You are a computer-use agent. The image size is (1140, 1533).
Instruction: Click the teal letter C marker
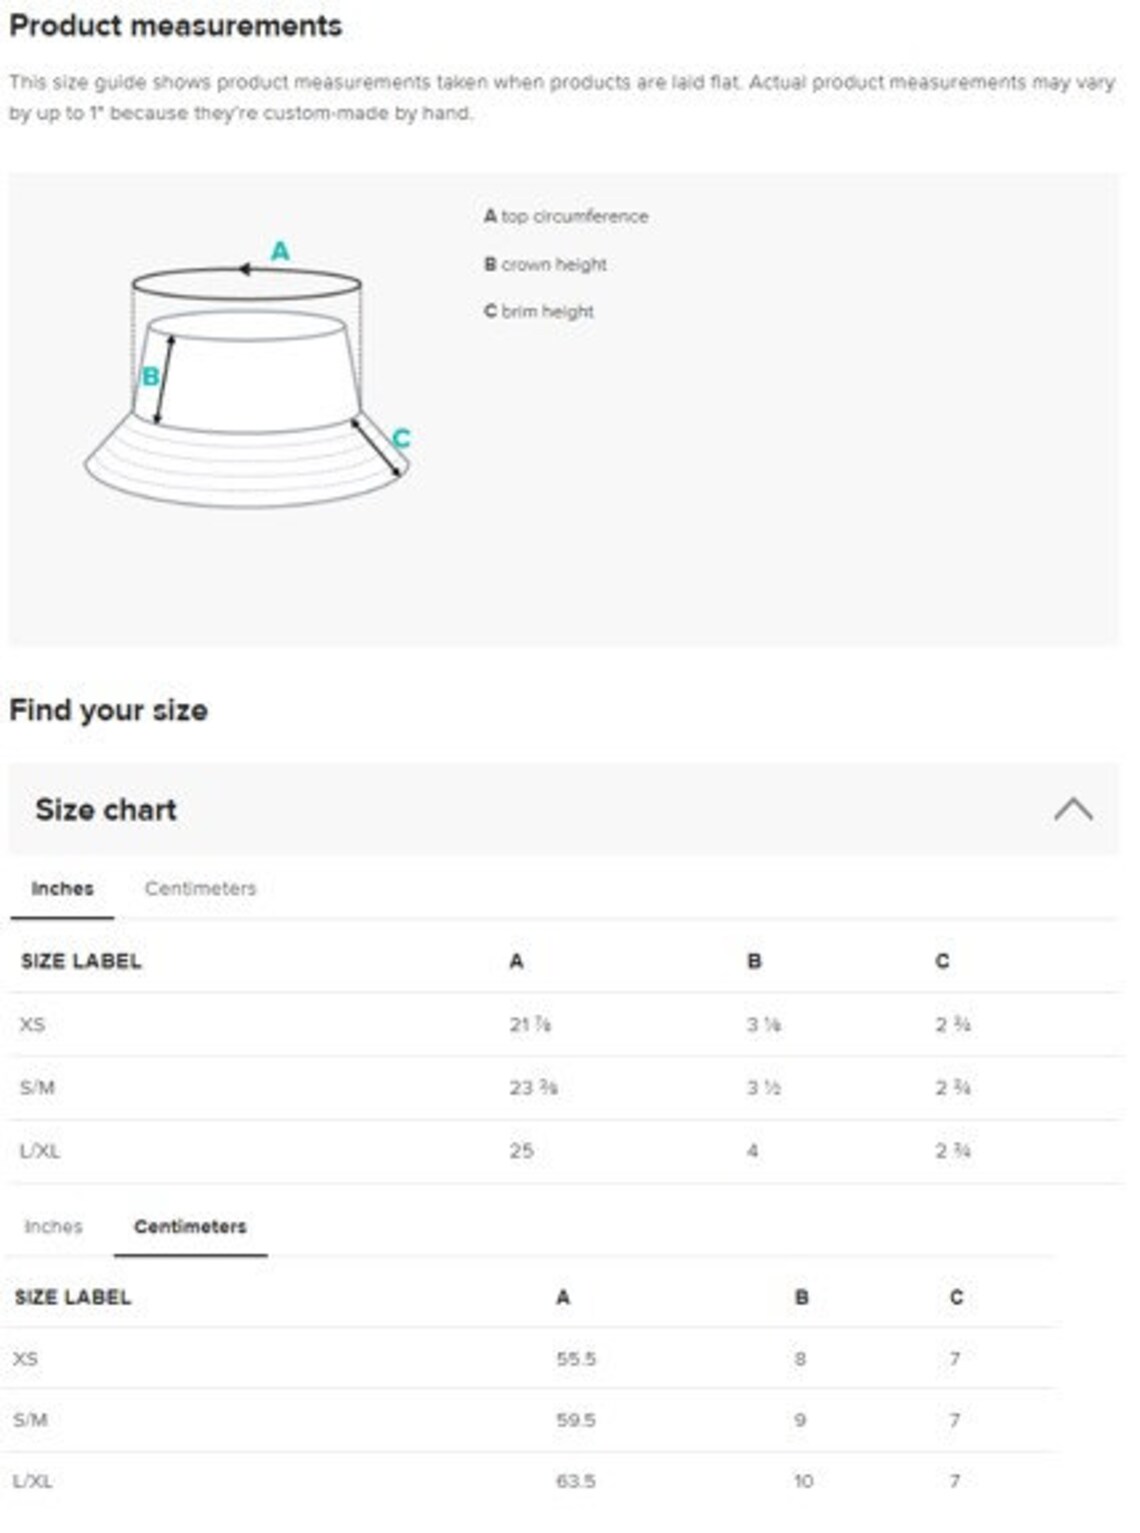click(x=401, y=438)
